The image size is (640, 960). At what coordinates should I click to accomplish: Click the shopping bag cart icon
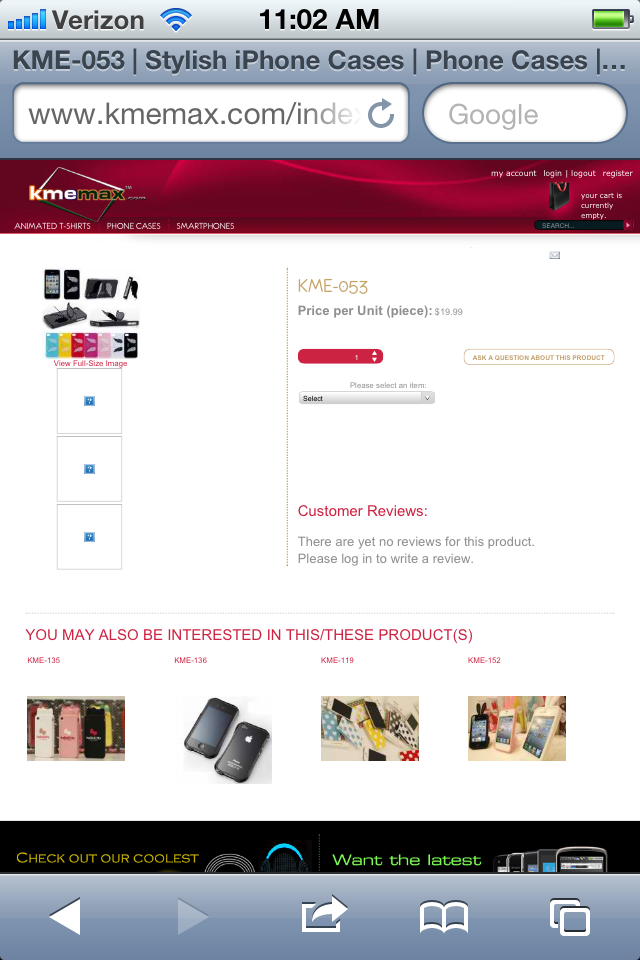click(x=559, y=197)
